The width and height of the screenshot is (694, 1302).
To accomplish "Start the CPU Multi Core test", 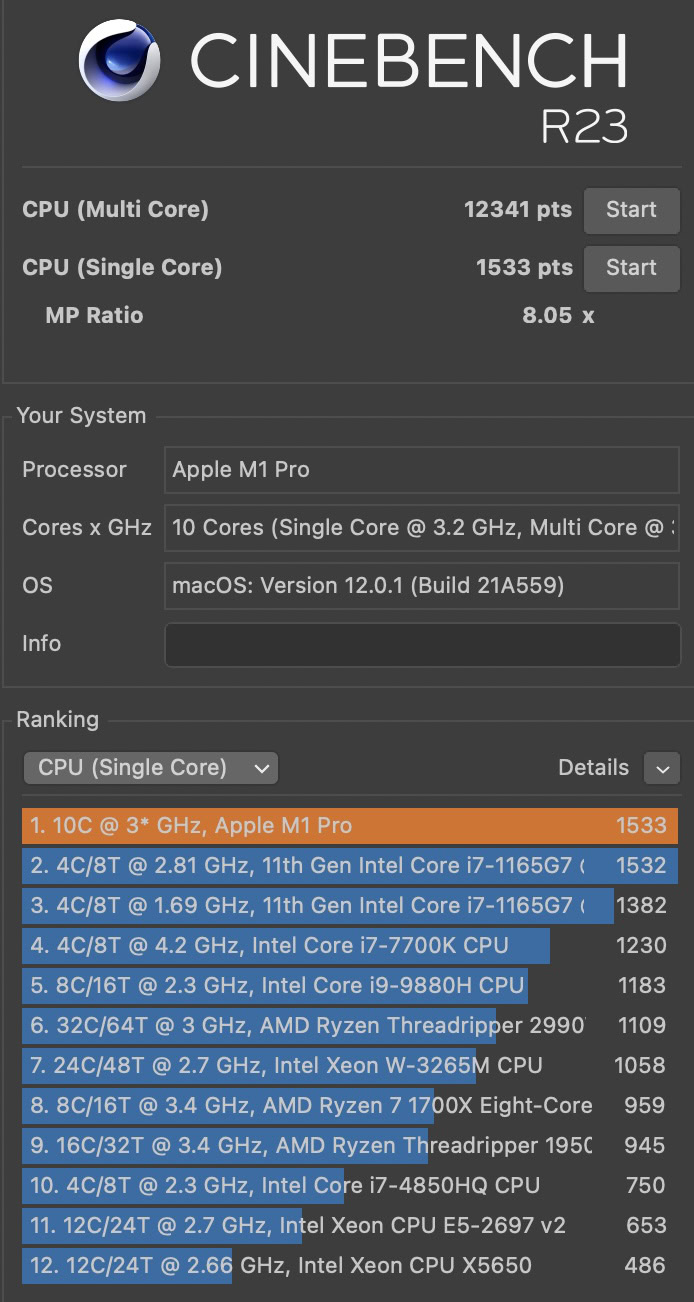I will pos(631,210).
